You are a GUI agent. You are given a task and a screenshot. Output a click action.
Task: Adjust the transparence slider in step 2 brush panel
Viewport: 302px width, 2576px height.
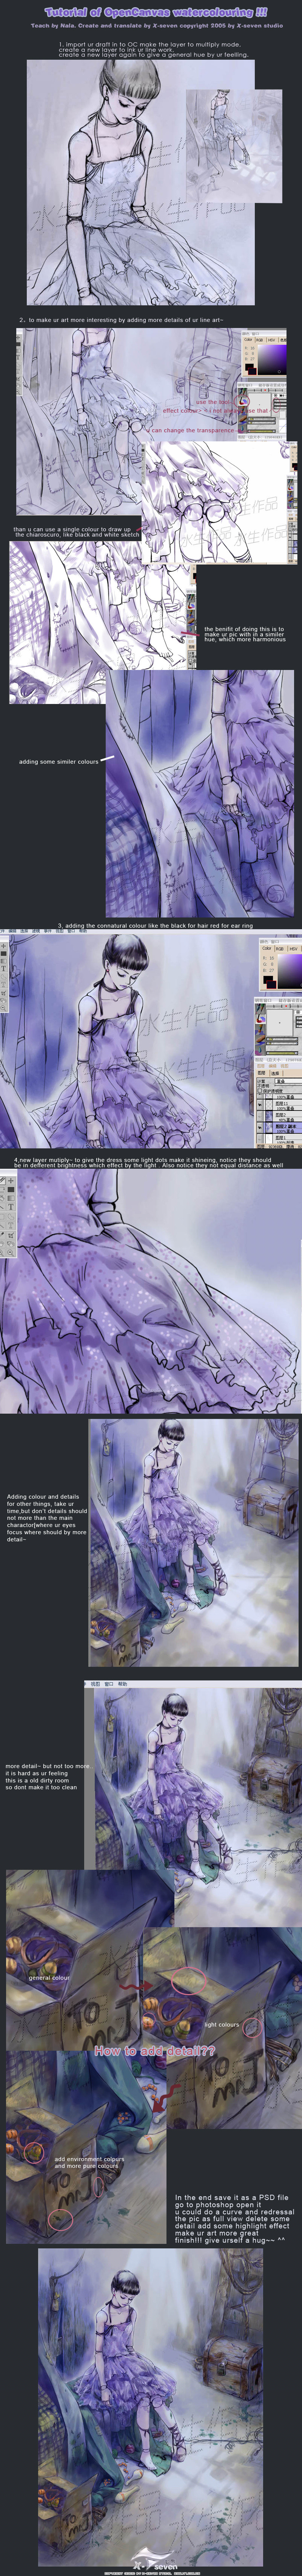[262, 431]
